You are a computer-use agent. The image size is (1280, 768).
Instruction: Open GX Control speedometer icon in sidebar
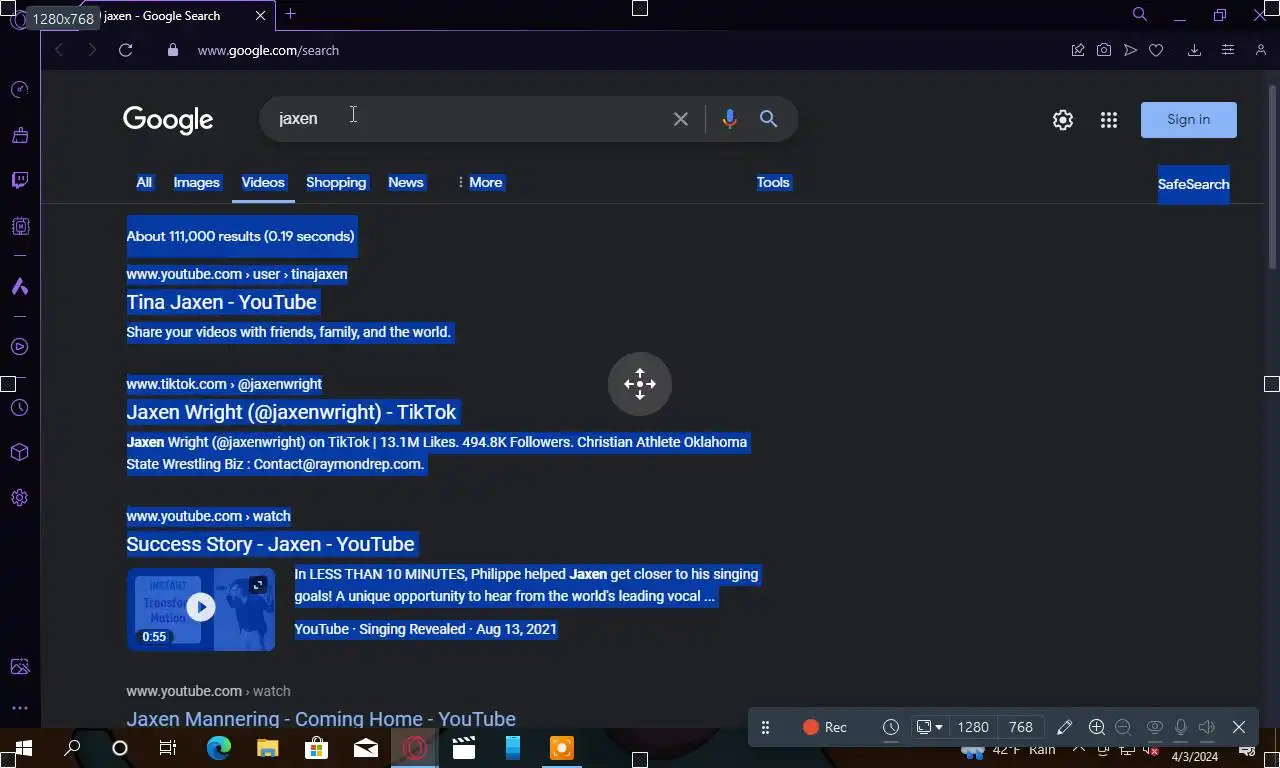(19, 90)
